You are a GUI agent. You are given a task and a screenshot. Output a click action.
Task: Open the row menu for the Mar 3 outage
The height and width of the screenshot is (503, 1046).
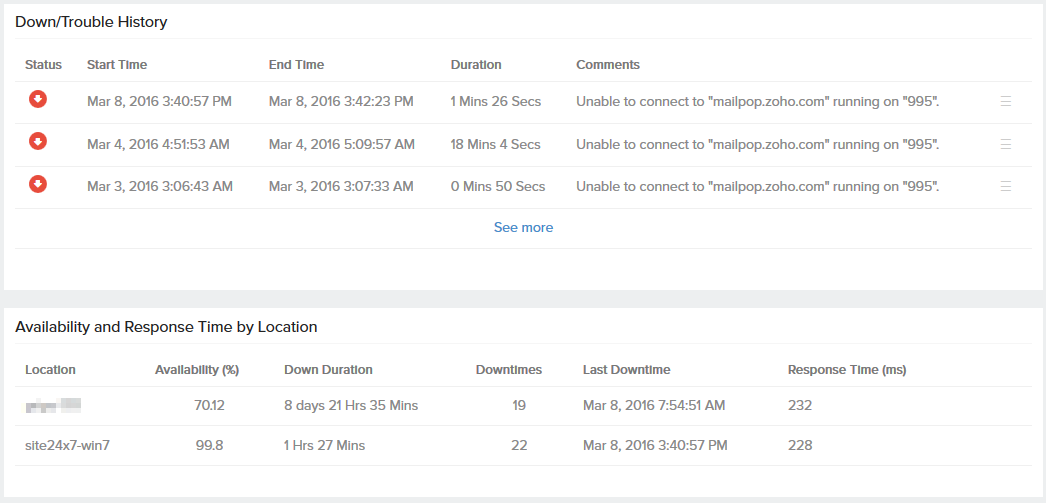[1006, 186]
